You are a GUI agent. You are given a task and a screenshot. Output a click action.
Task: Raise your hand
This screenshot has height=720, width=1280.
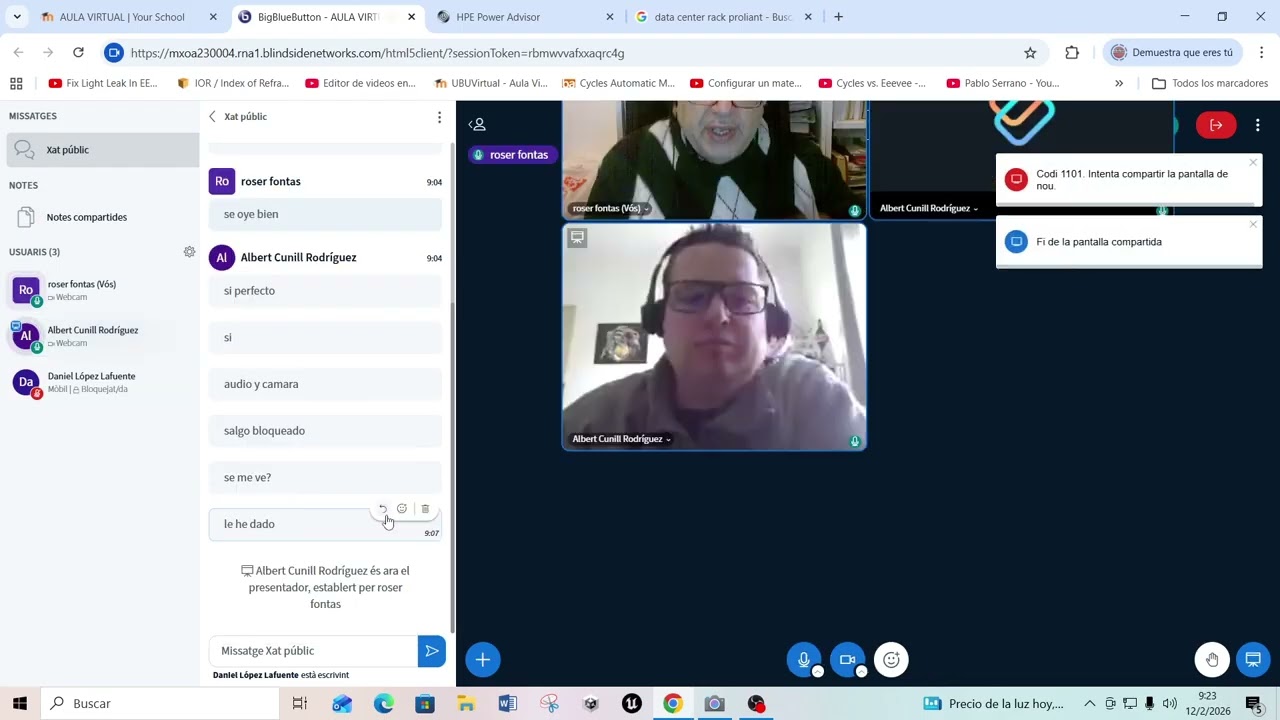(1212, 659)
